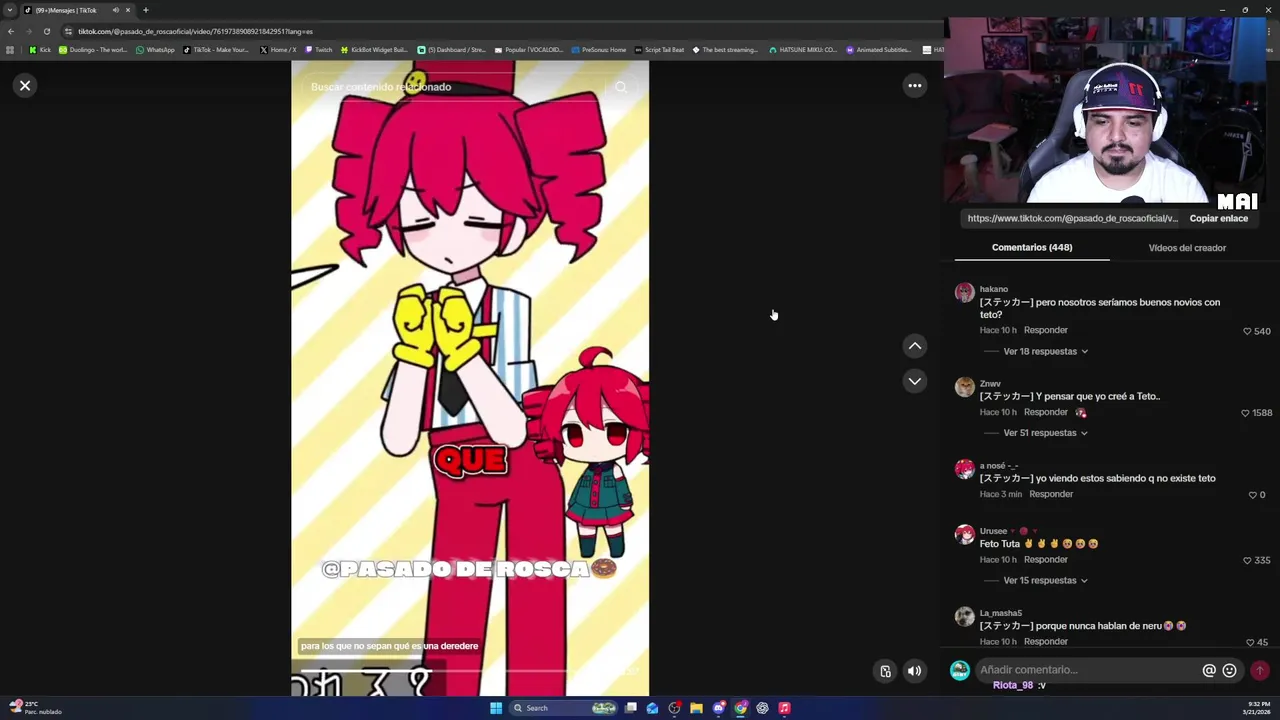Image resolution: width=1280 pixels, height=720 pixels.
Task: Open the music app on taskbar
Action: pos(784,708)
